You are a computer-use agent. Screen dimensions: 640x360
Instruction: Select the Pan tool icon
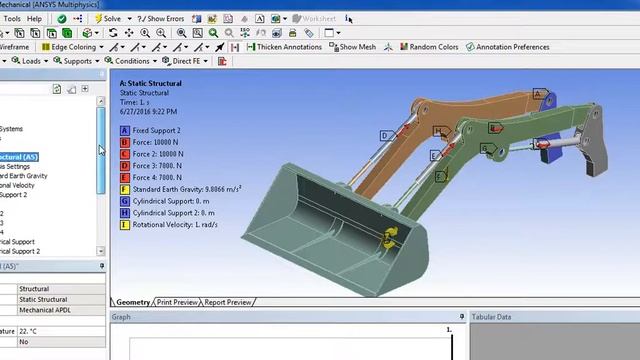tap(129, 33)
